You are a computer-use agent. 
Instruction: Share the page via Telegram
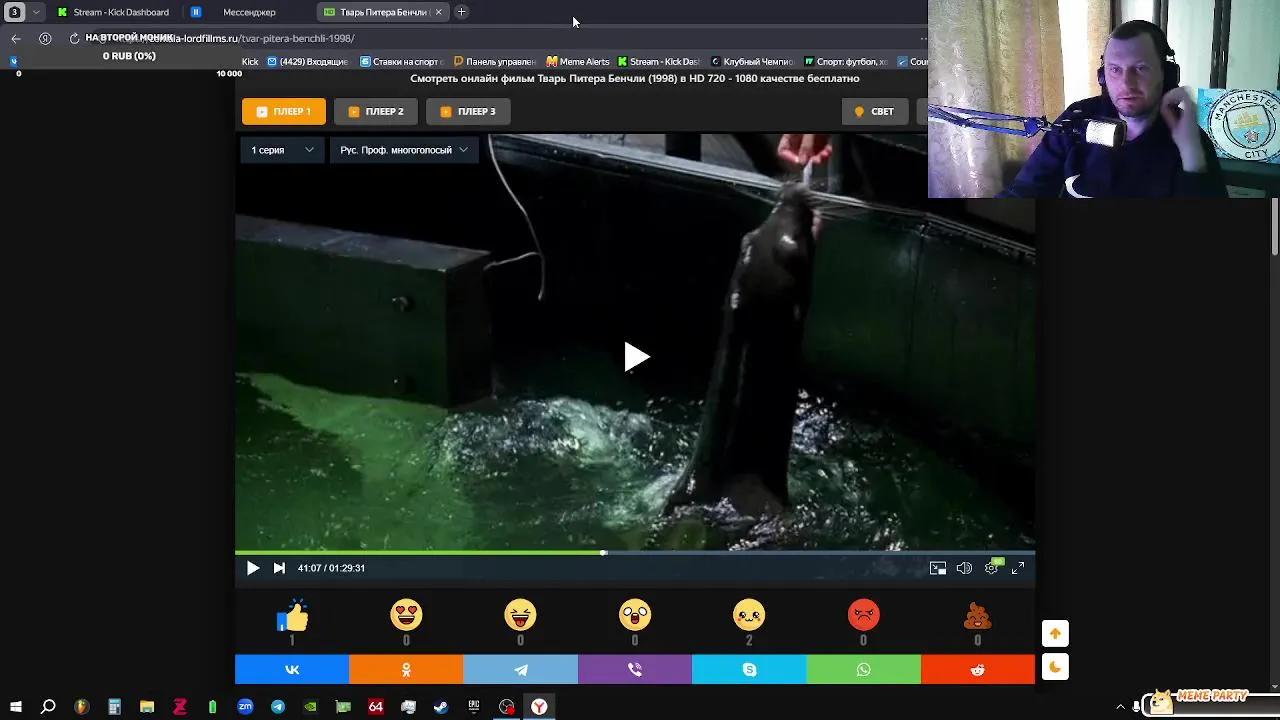[x=520, y=670]
